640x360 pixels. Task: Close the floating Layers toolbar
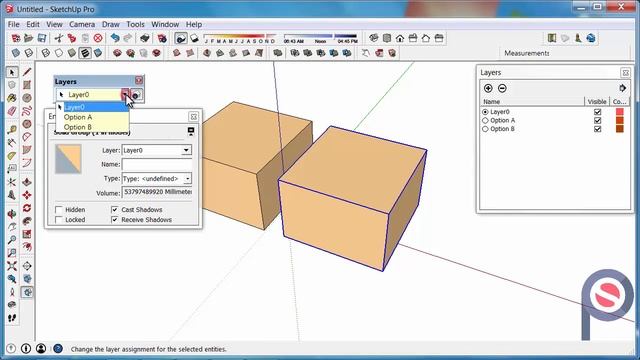(x=139, y=80)
